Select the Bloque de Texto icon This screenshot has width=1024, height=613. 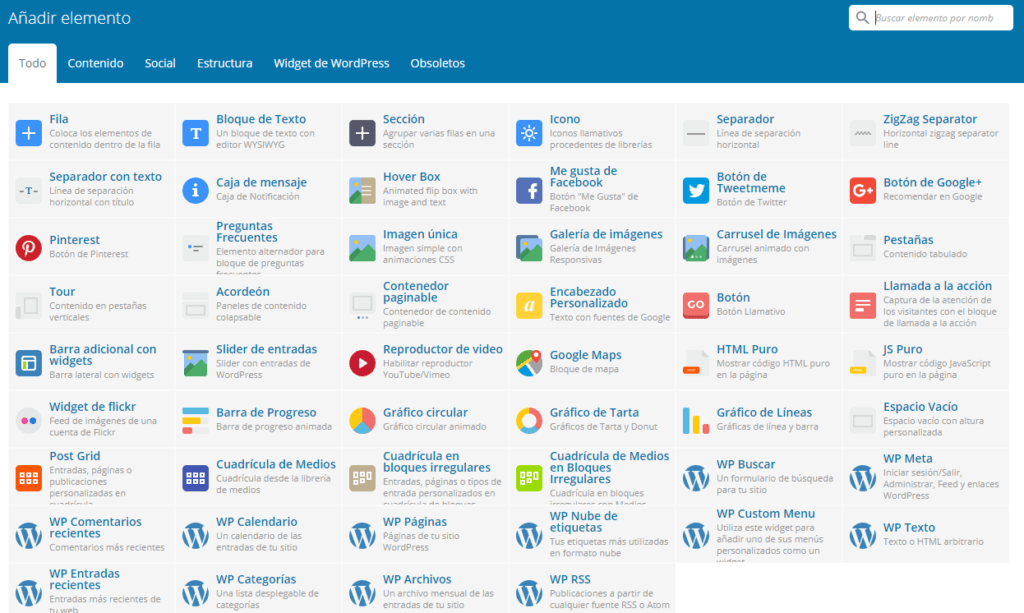pyautogui.click(x=196, y=132)
